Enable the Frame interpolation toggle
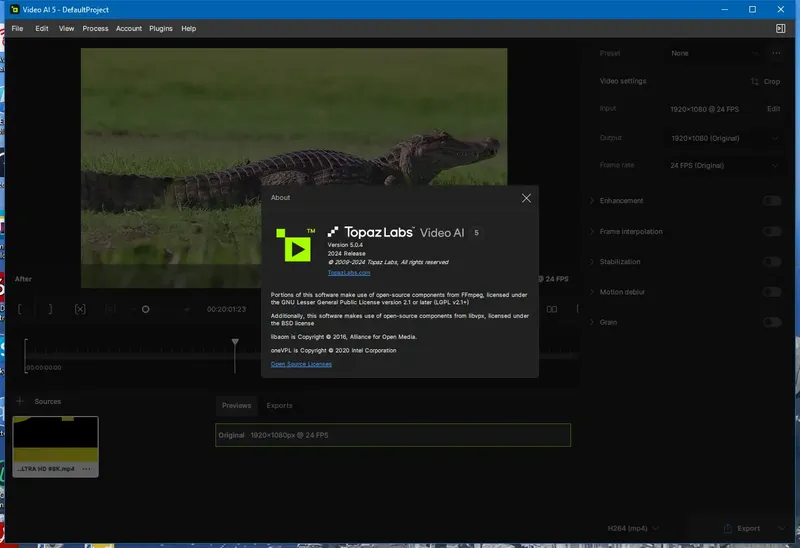 click(x=772, y=232)
